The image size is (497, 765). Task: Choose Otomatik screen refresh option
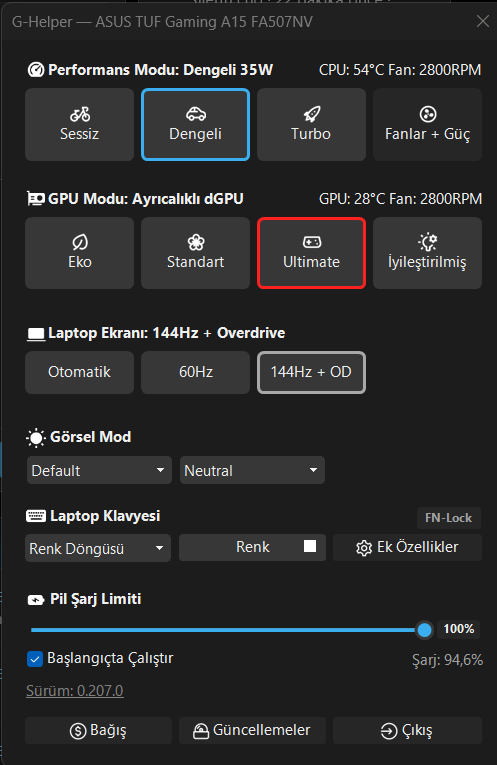pos(80,372)
